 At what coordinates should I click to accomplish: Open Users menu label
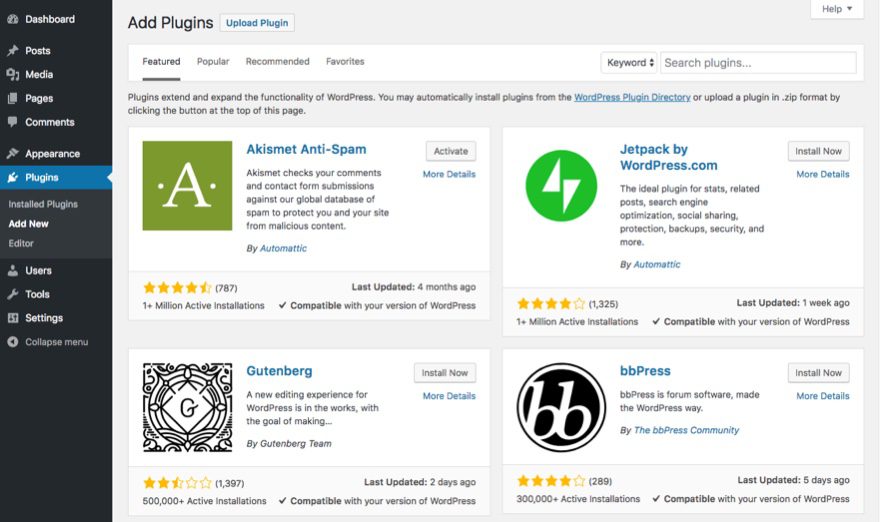click(38, 271)
